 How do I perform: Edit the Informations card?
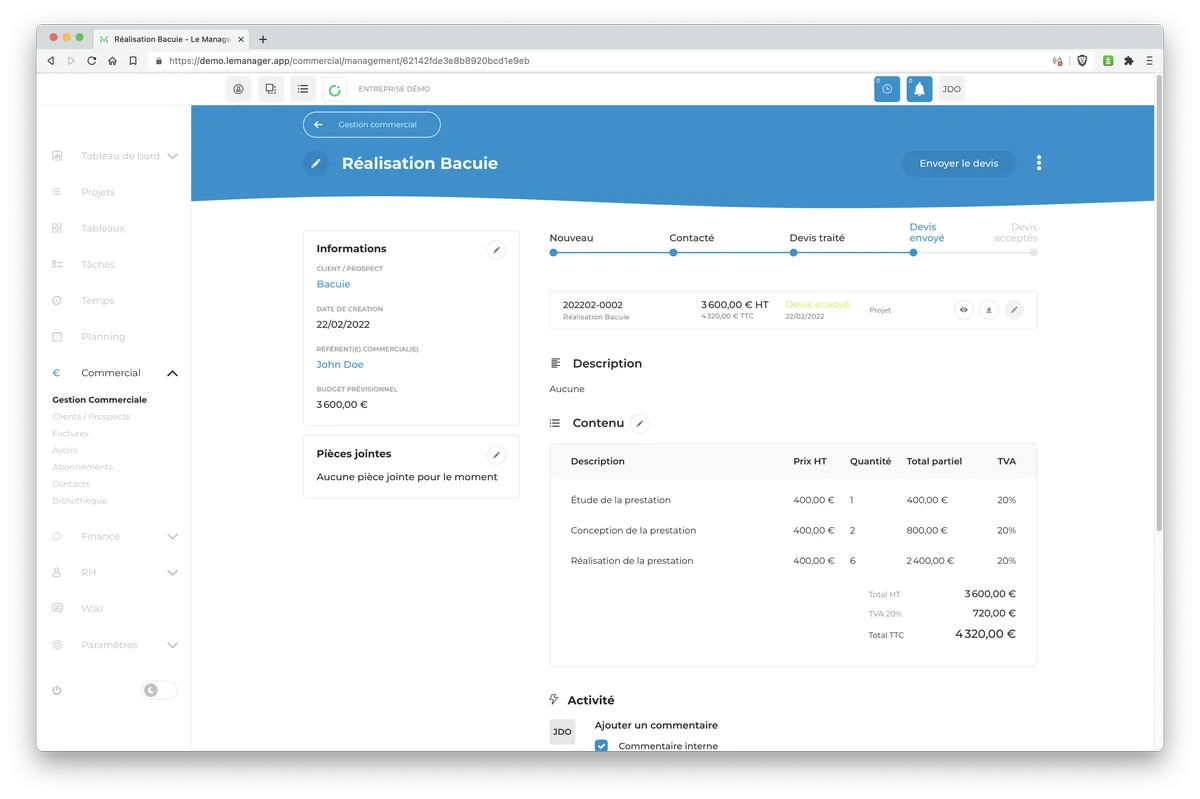tap(496, 250)
